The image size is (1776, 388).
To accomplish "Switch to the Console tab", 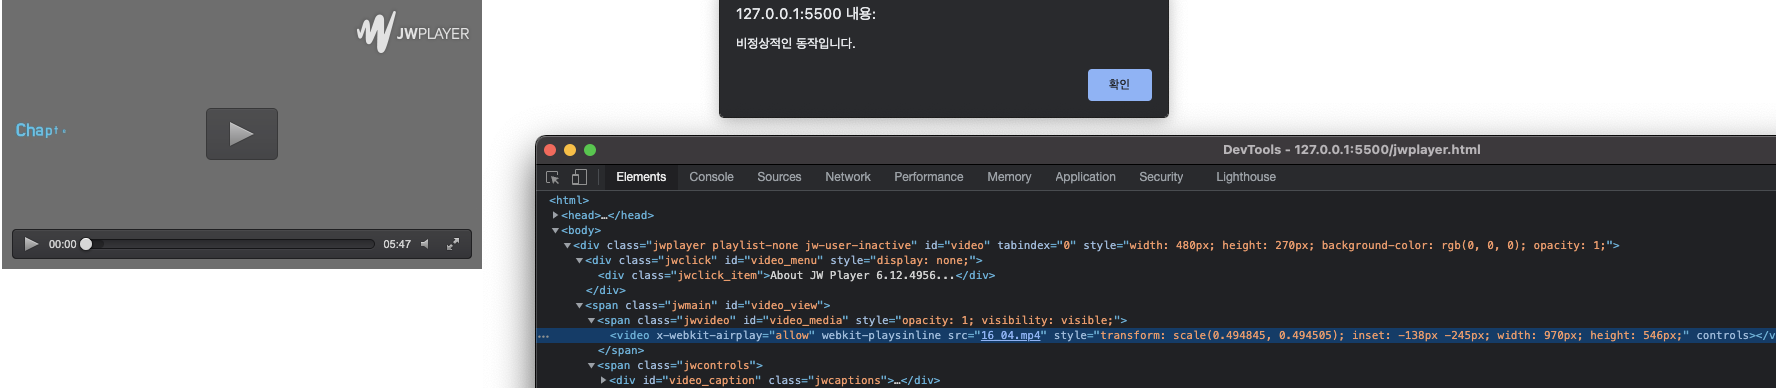I will (711, 177).
